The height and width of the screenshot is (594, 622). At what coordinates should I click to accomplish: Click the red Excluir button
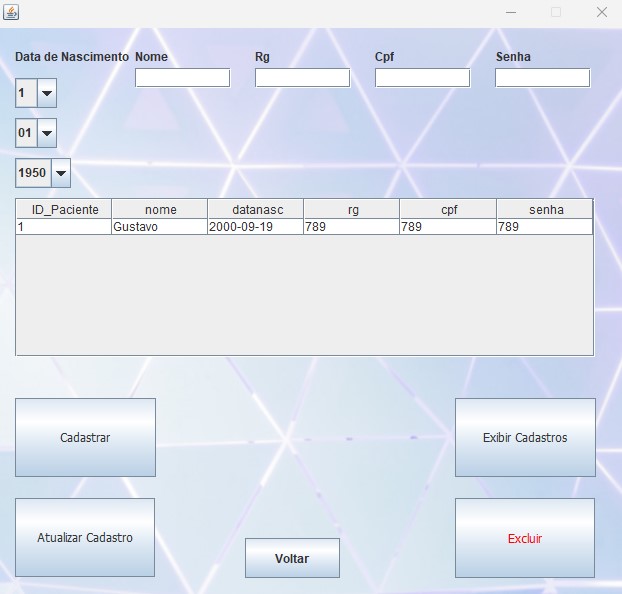pyautogui.click(x=525, y=538)
